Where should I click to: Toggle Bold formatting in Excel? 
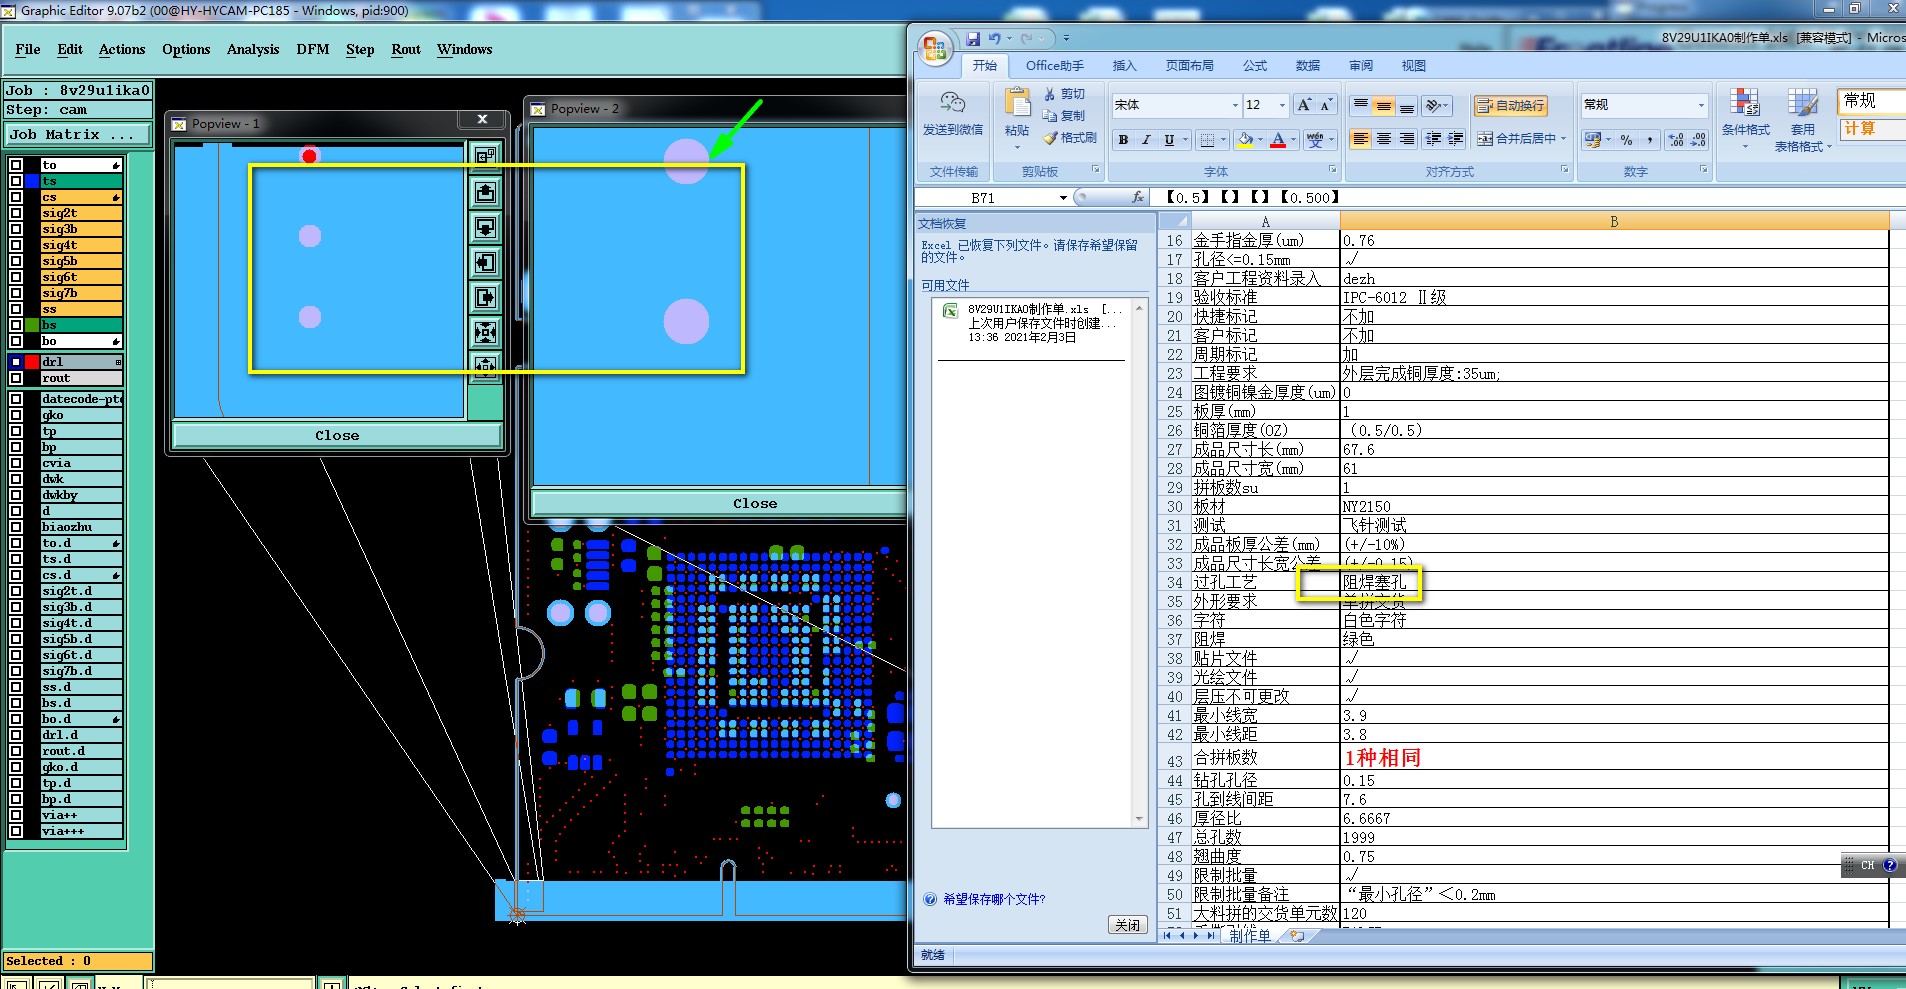pos(1123,140)
